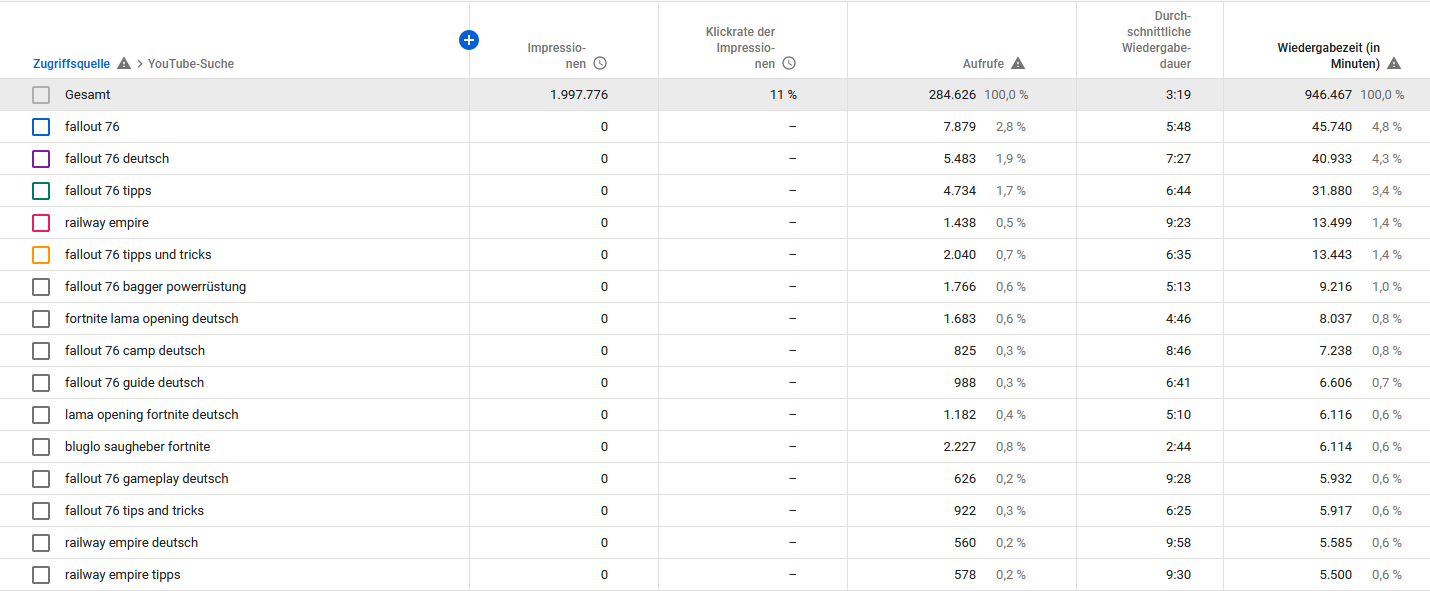Toggle the green 'fallout 76 tipps' checkbox
This screenshot has height=591, width=1430.
click(x=41, y=191)
